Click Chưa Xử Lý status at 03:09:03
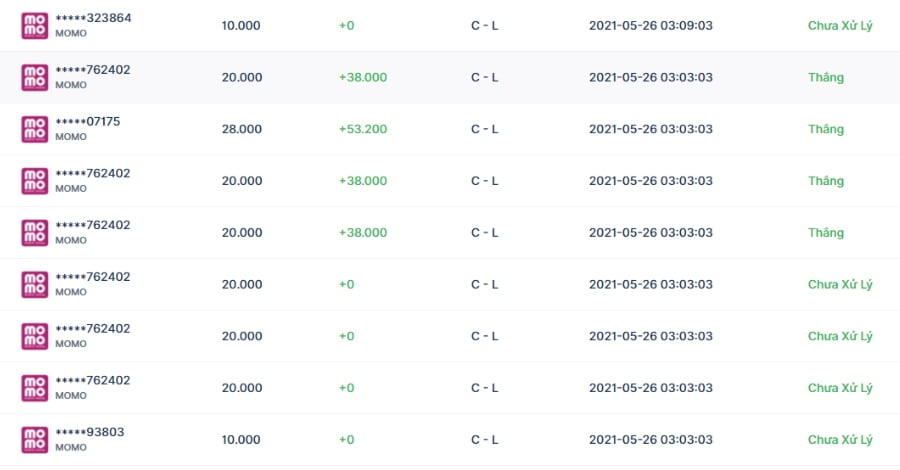 coord(840,26)
